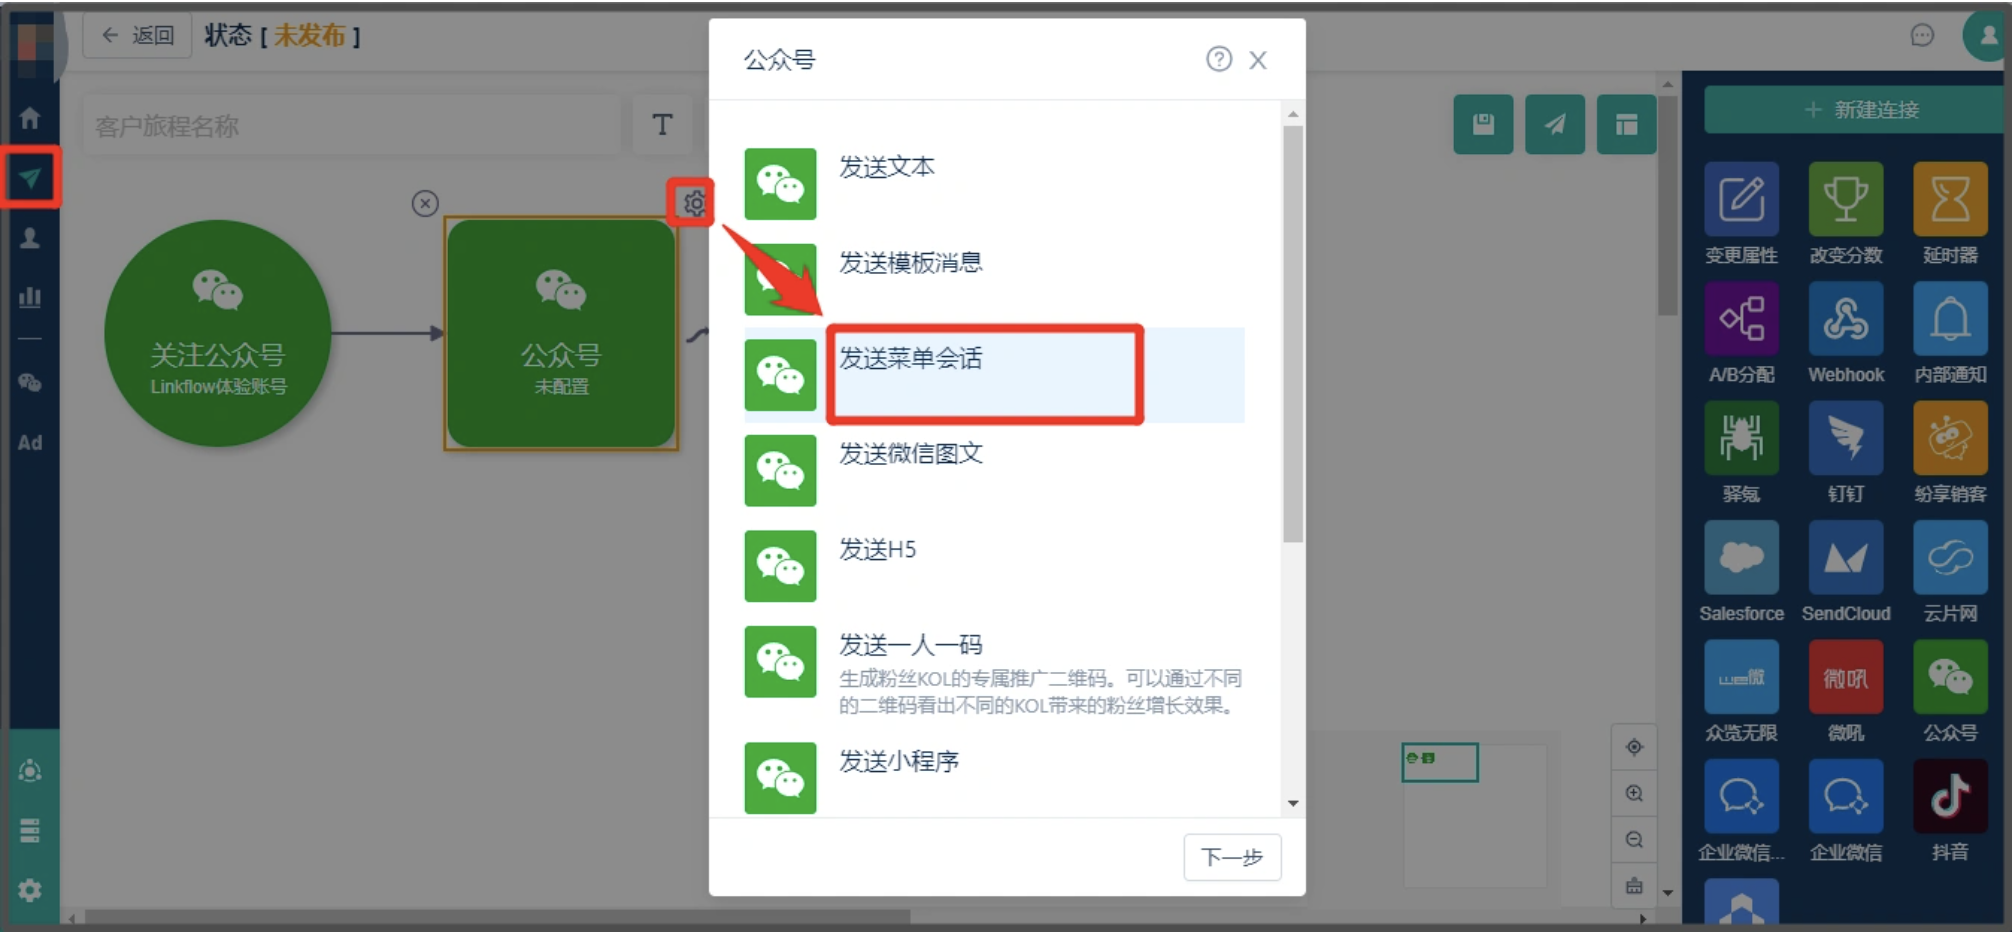Click the dialog list vertical scrollbar

1293,334
